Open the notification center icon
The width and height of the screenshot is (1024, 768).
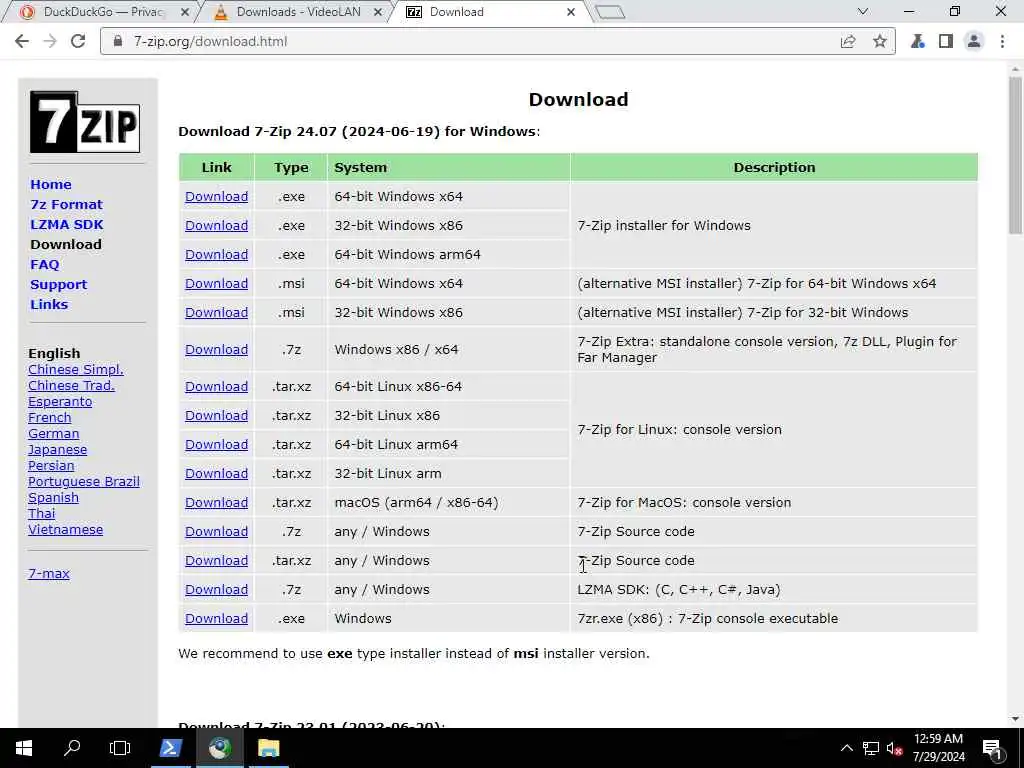click(993, 748)
